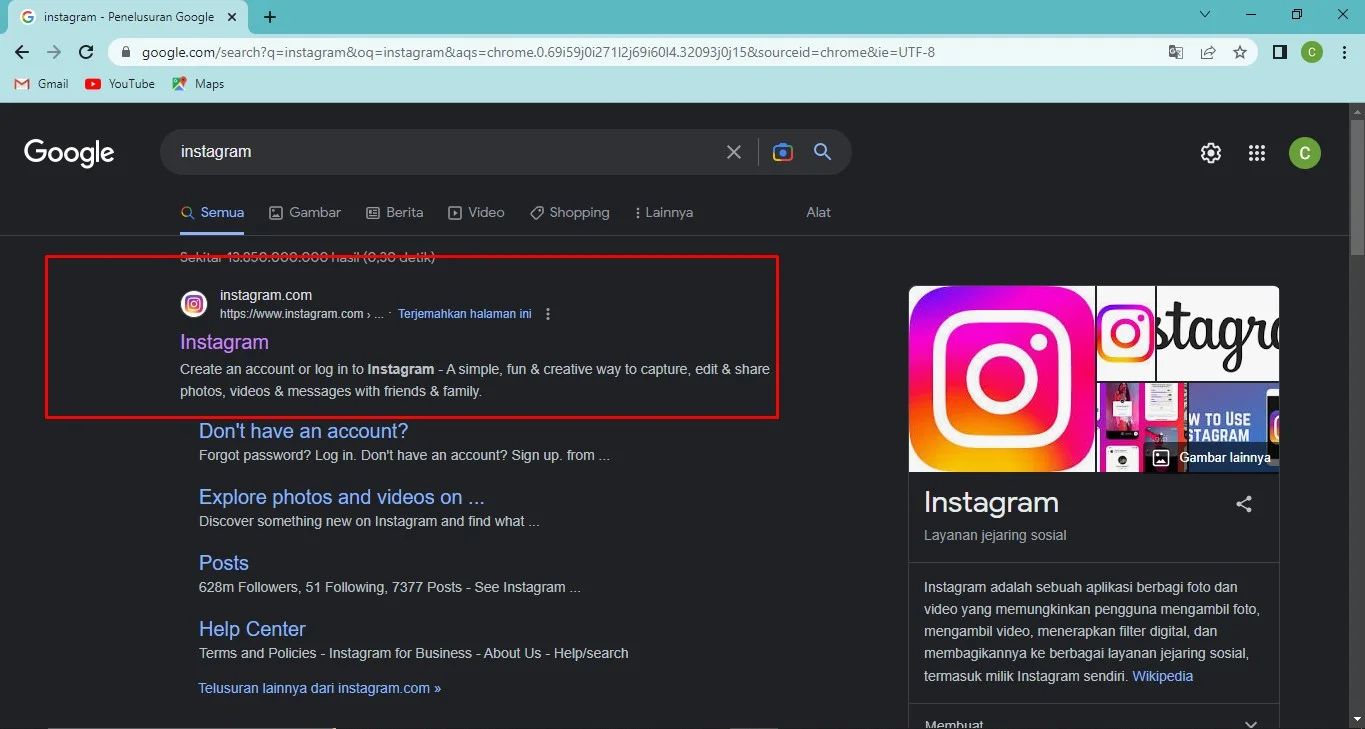
Task: Click the share page icon in the address bar
Action: pyautogui.click(x=1208, y=52)
